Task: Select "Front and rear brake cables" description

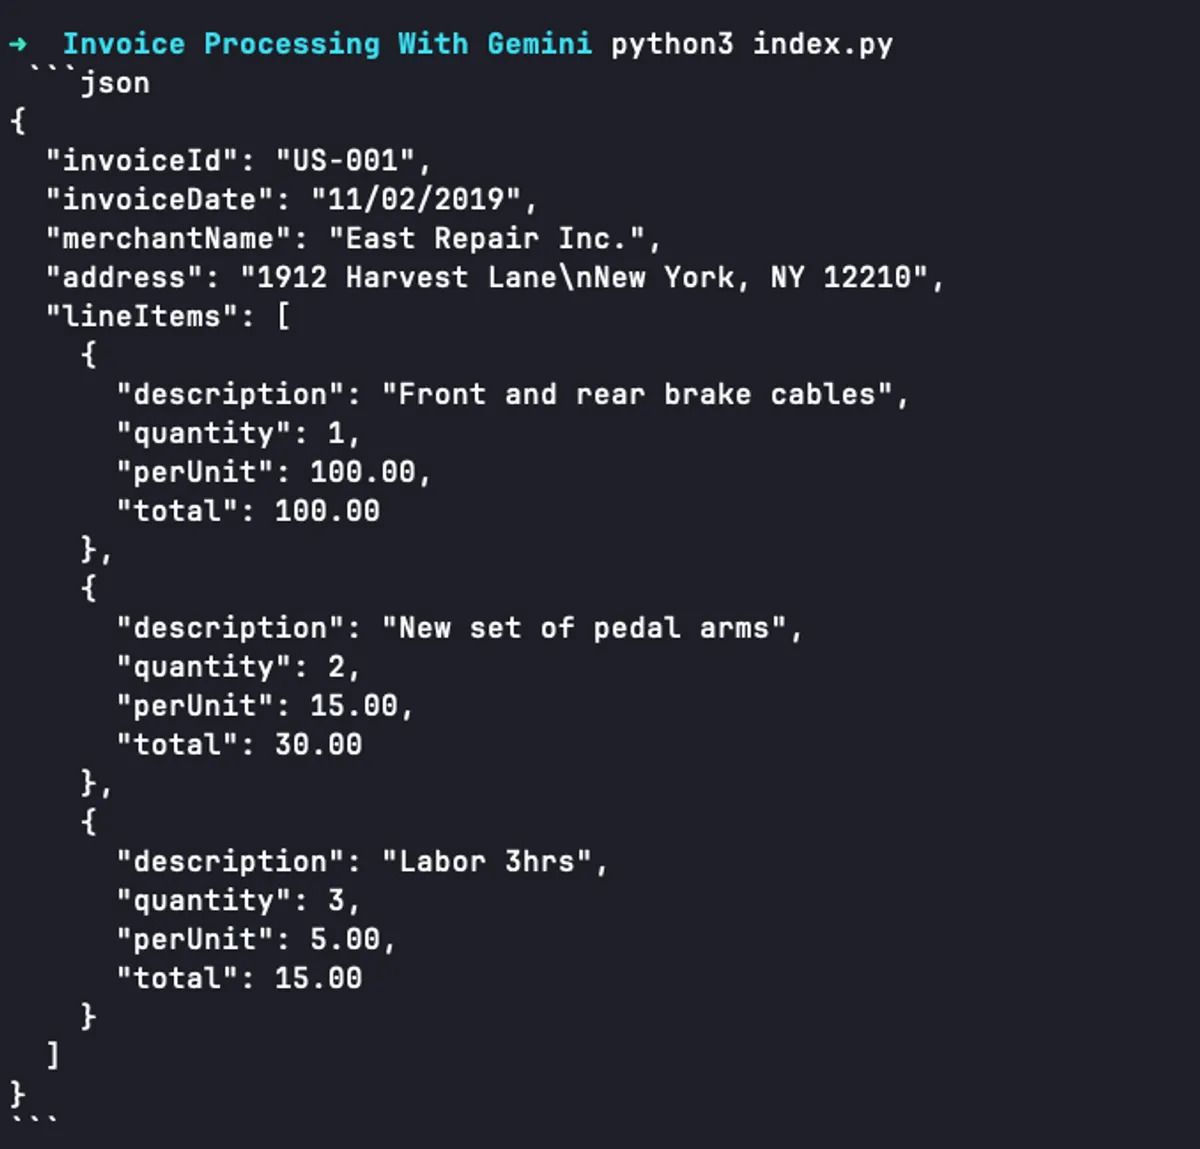Action: (637, 394)
